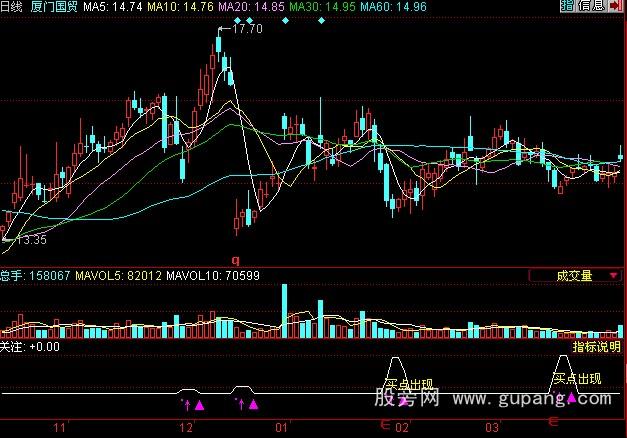
Task: Click the first magenta triangle near month 12
Action: pos(199,405)
